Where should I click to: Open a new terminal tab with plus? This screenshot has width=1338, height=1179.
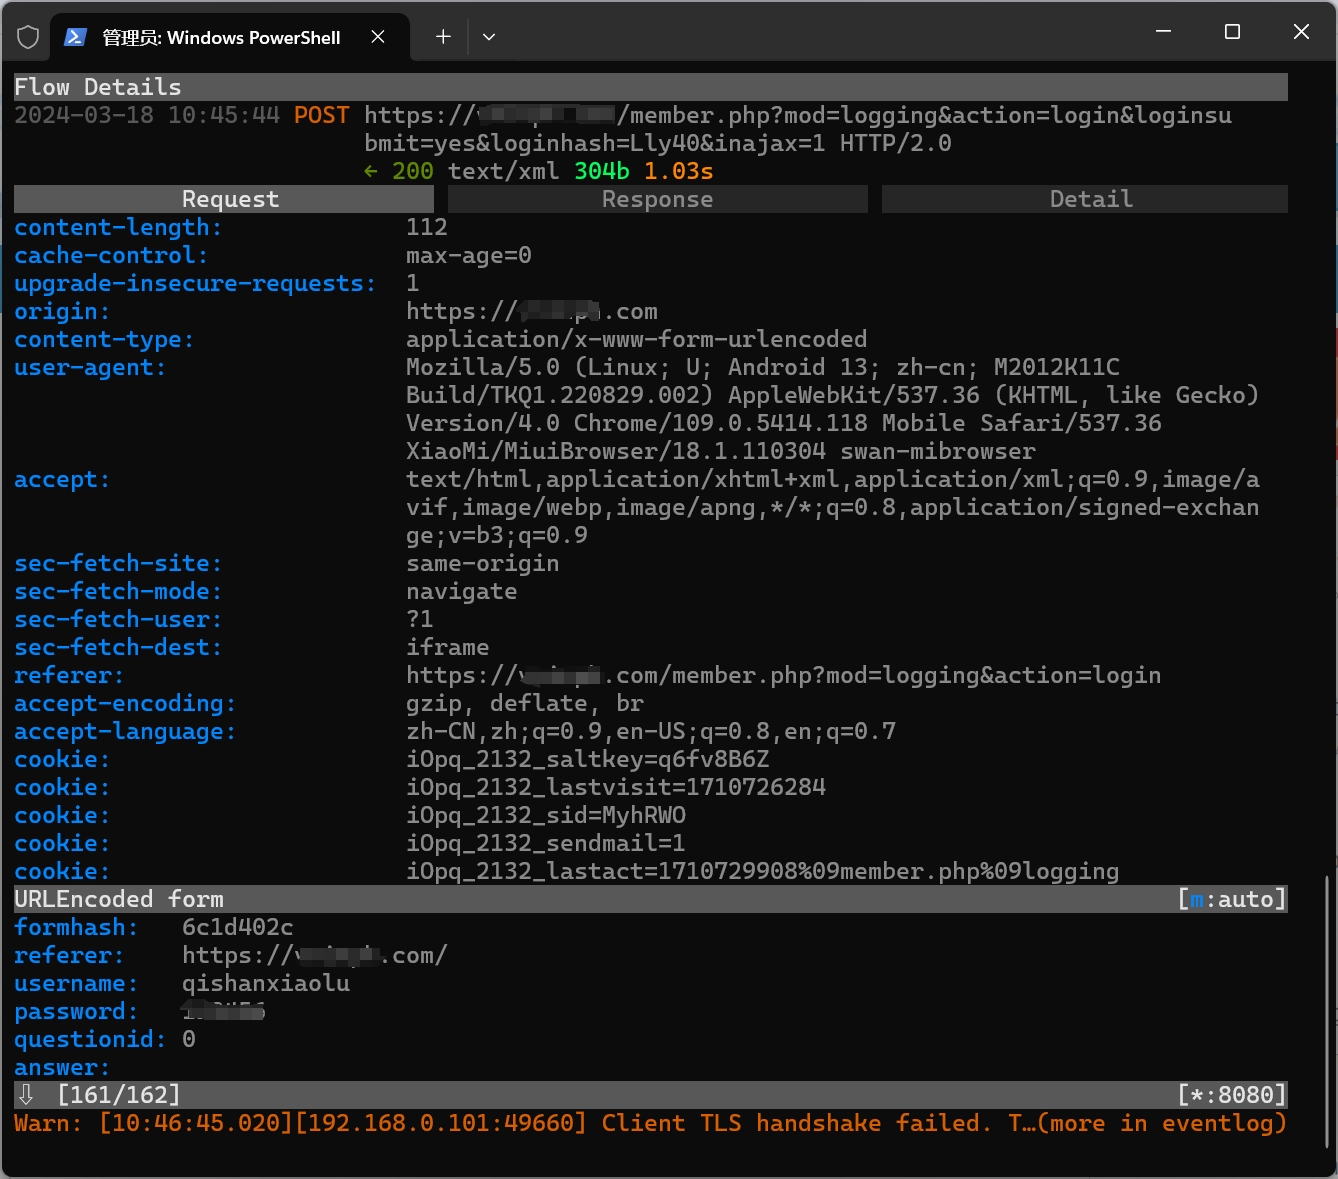443,37
